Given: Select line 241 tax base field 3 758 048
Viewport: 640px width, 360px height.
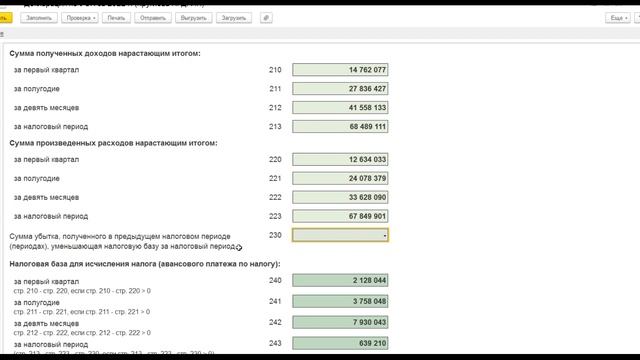Looking at the screenshot, I should tap(340, 301).
